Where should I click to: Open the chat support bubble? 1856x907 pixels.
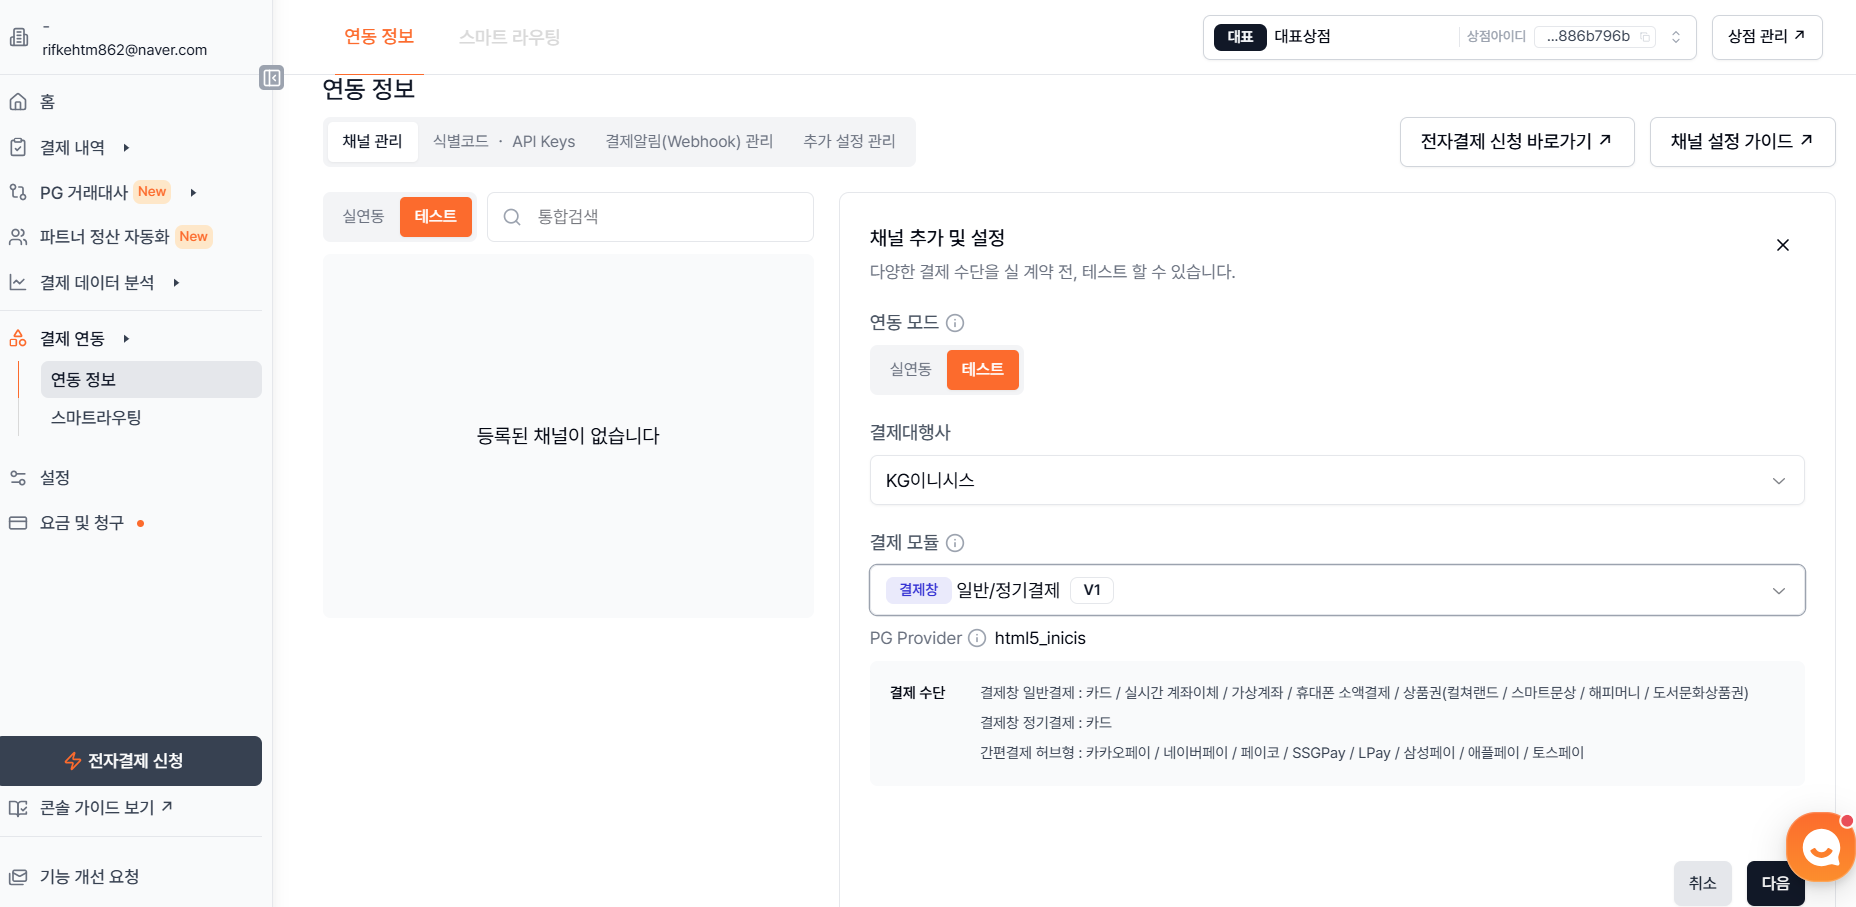(x=1822, y=847)
